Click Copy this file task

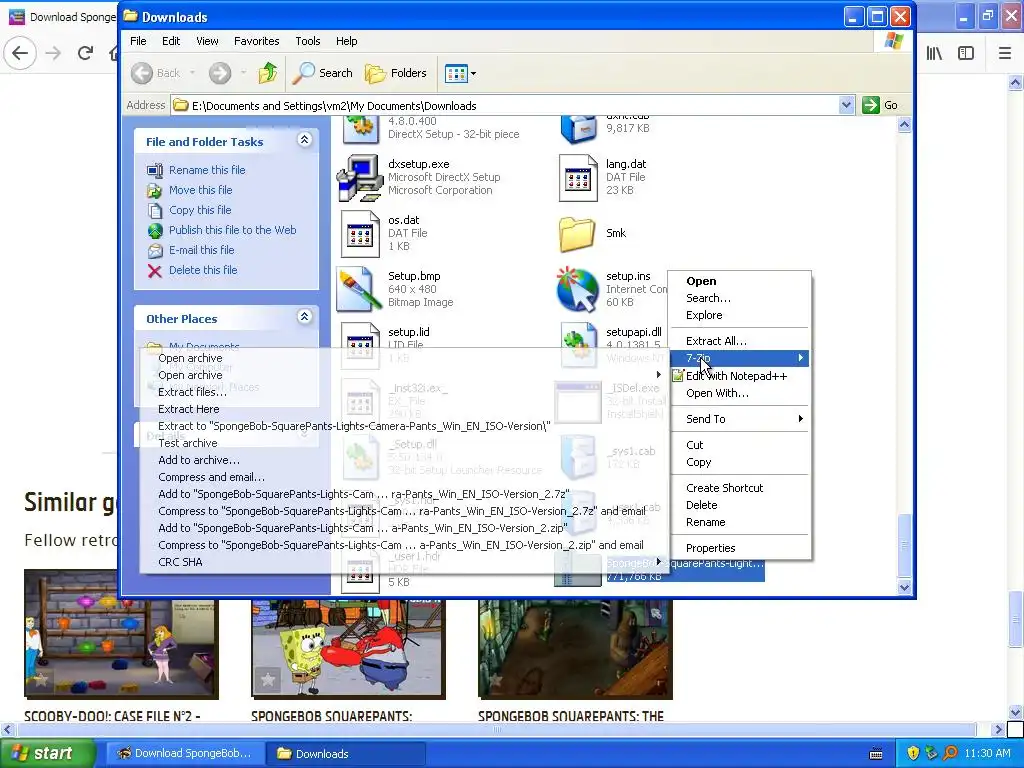click(x=200, y=210)
